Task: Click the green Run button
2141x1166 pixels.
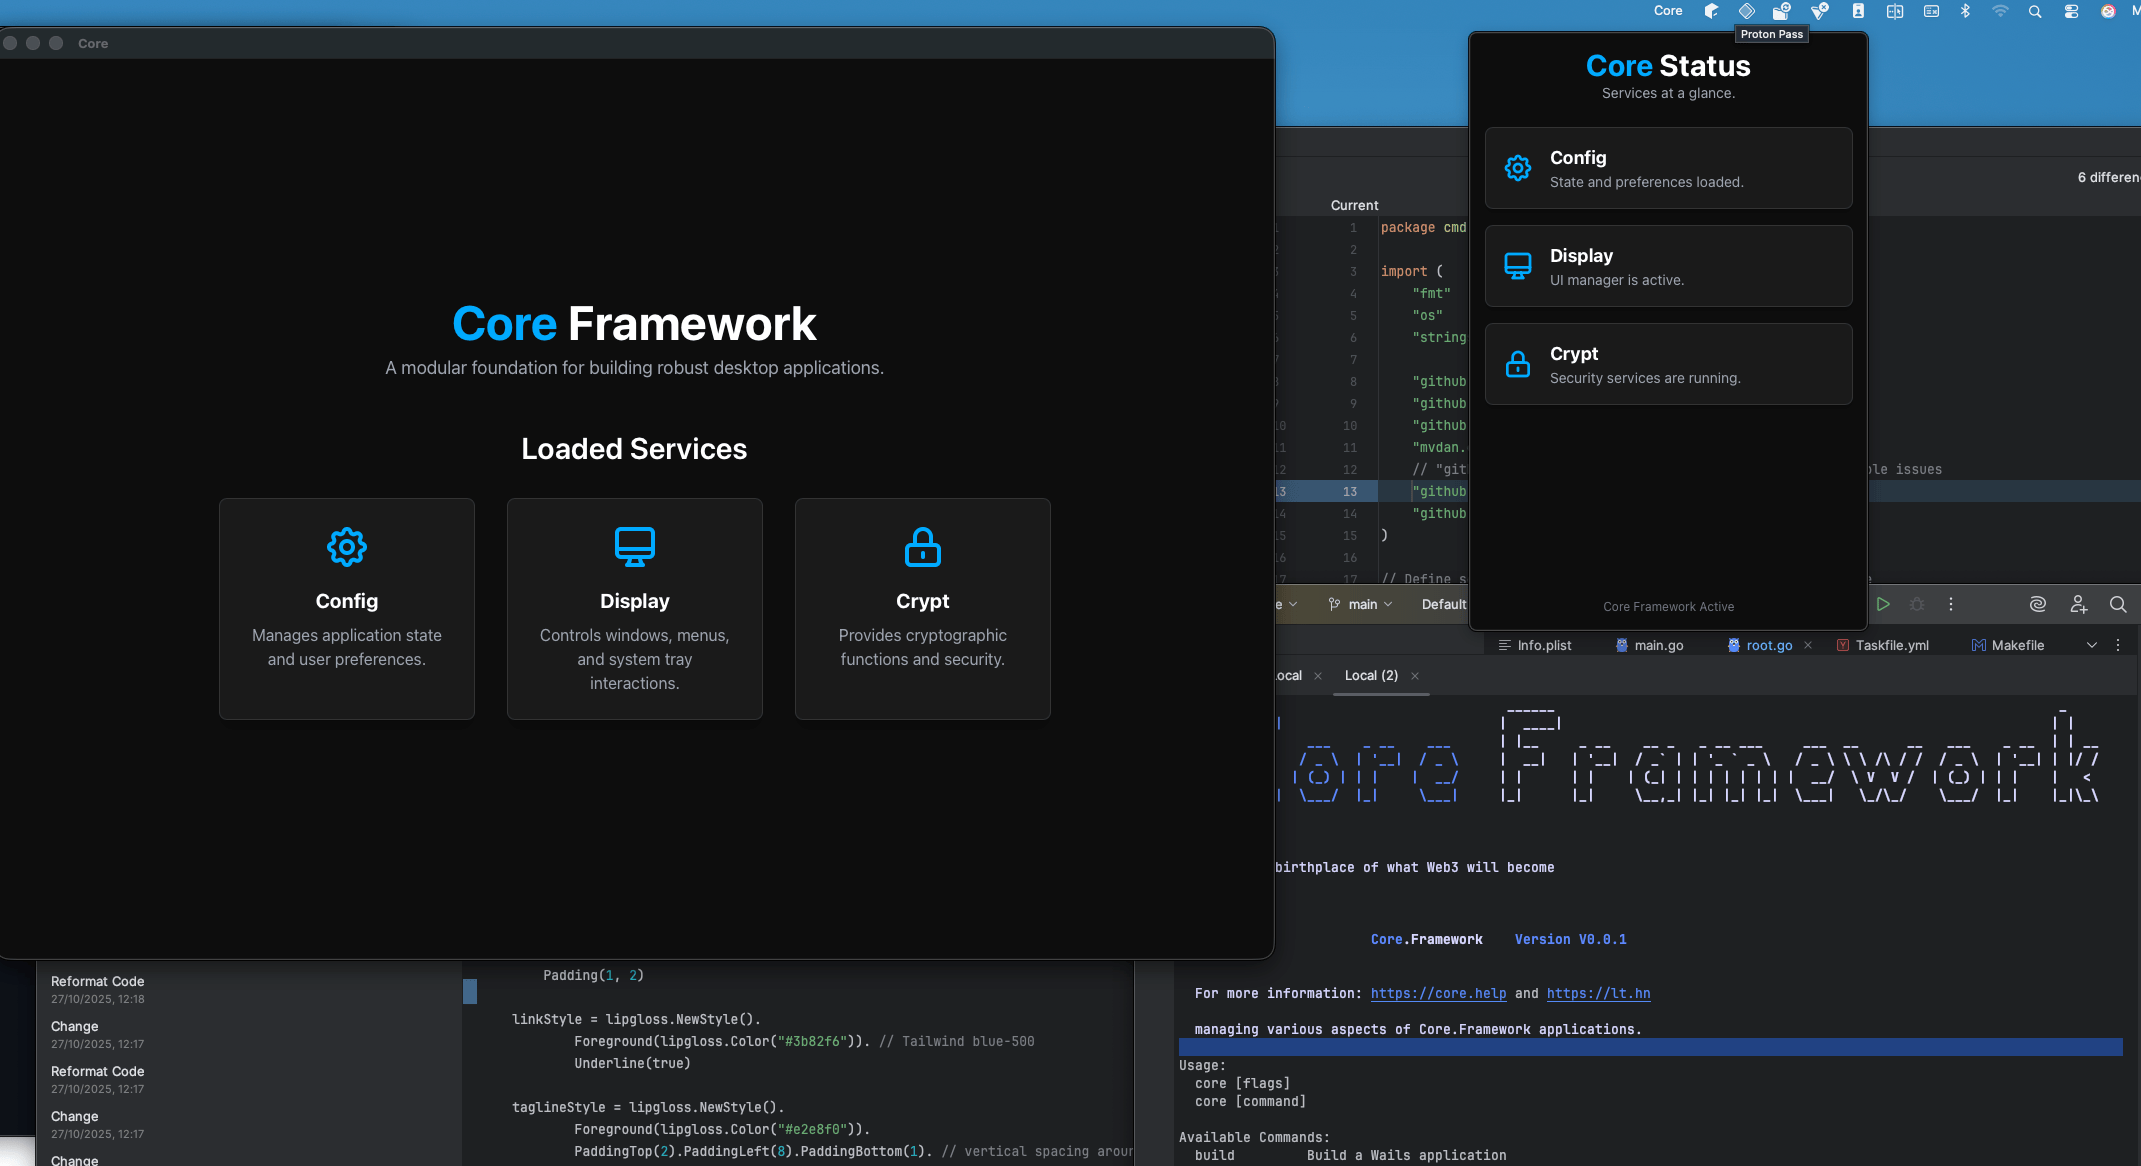Action: click(x=1883, y=604)
